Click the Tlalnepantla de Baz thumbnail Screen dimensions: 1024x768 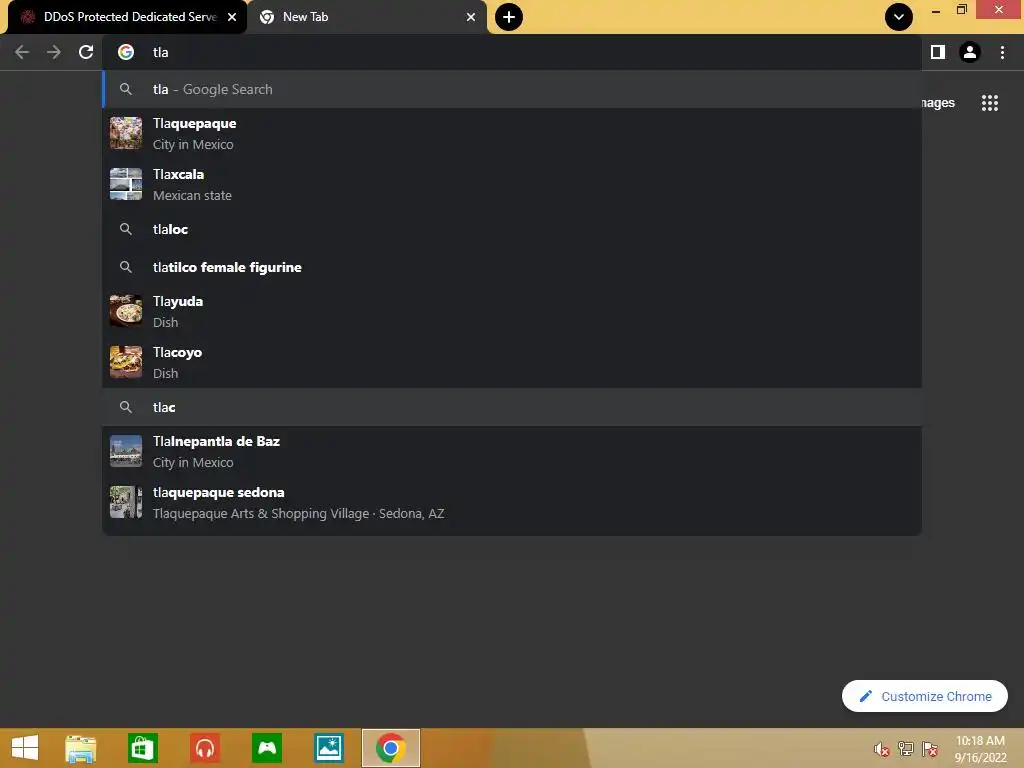point(126,451)
